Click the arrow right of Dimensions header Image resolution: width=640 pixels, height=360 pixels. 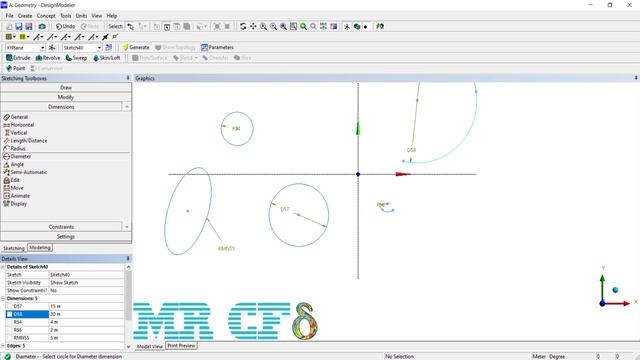tap(127, 107)
